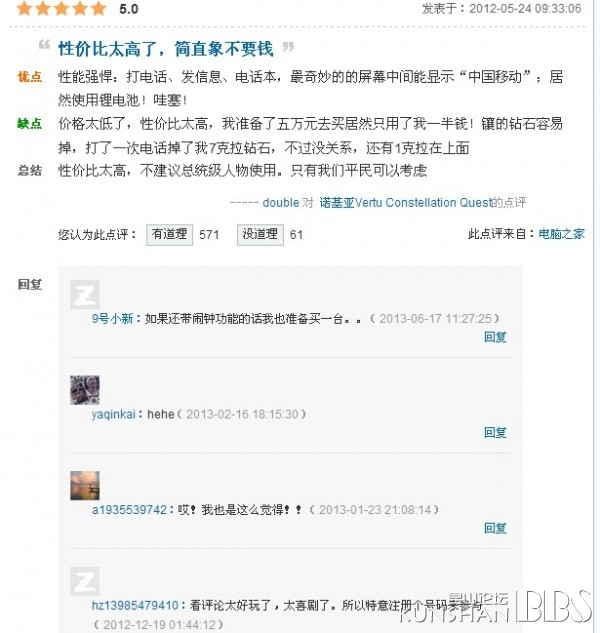Reply to 9号小新's comment

(495, 337)
